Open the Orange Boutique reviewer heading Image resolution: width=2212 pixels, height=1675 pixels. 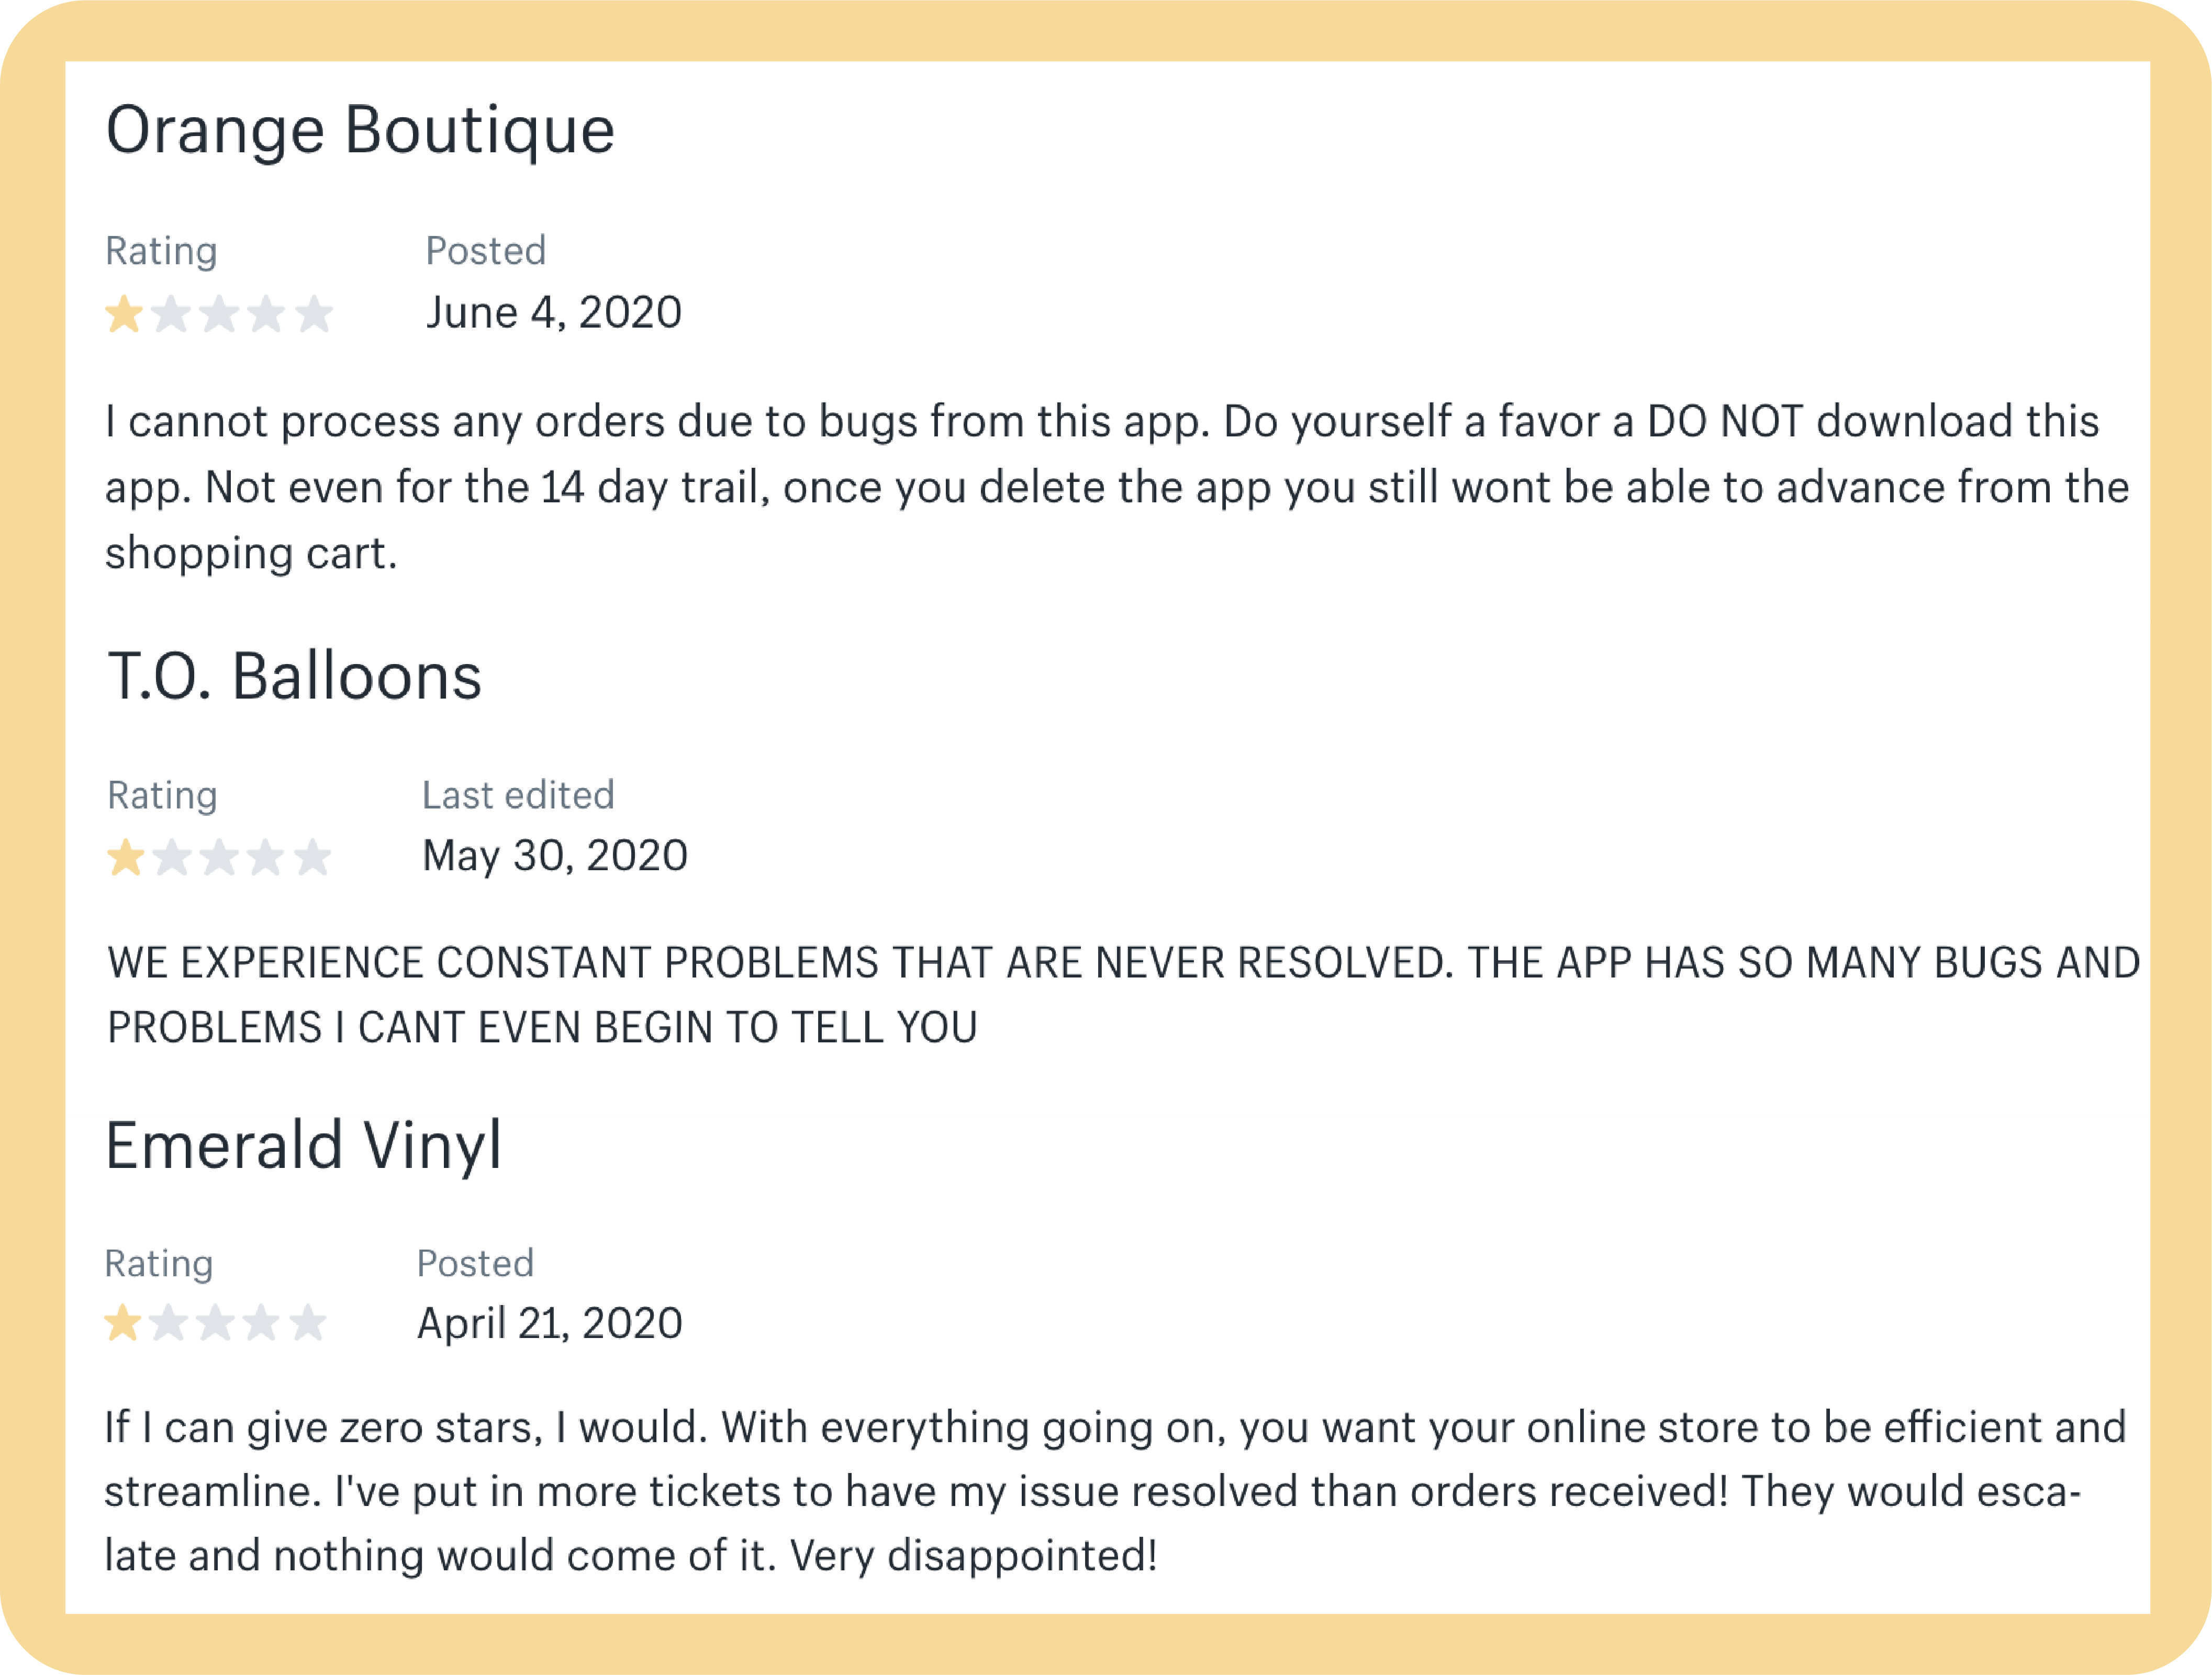(360, 131)
